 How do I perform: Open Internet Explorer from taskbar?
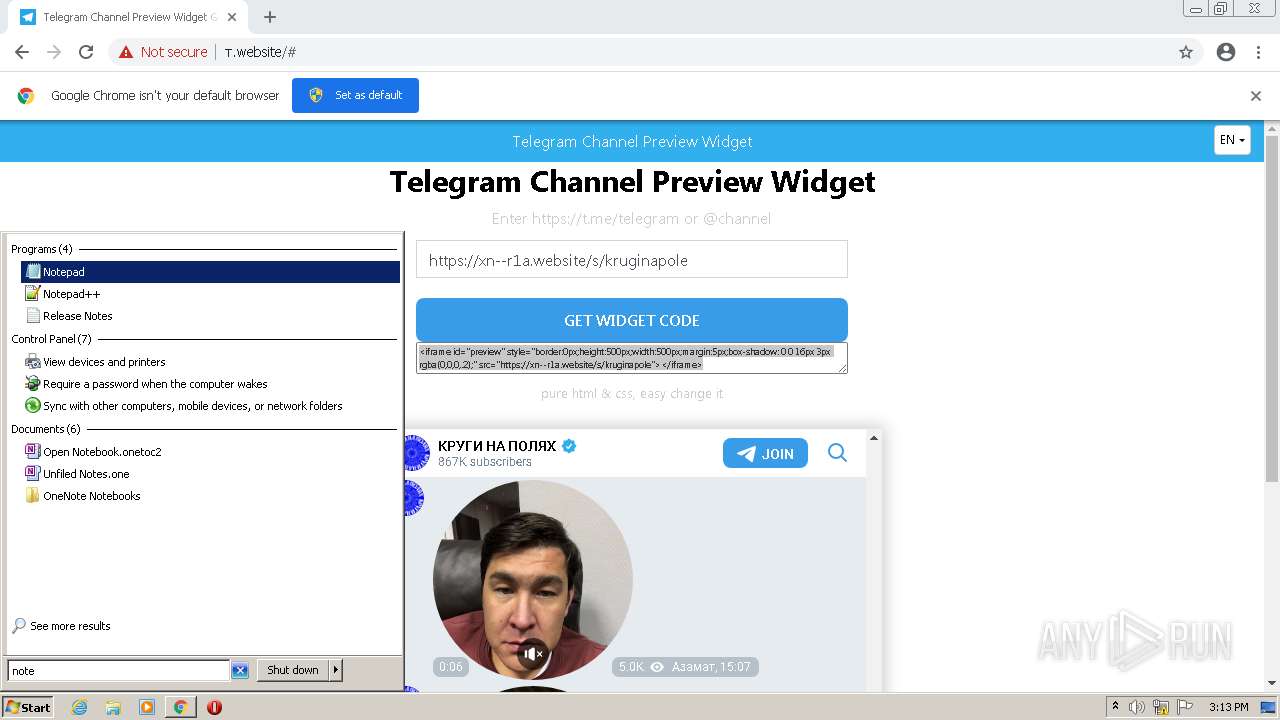pyautogui.click(x=79, y=707)
